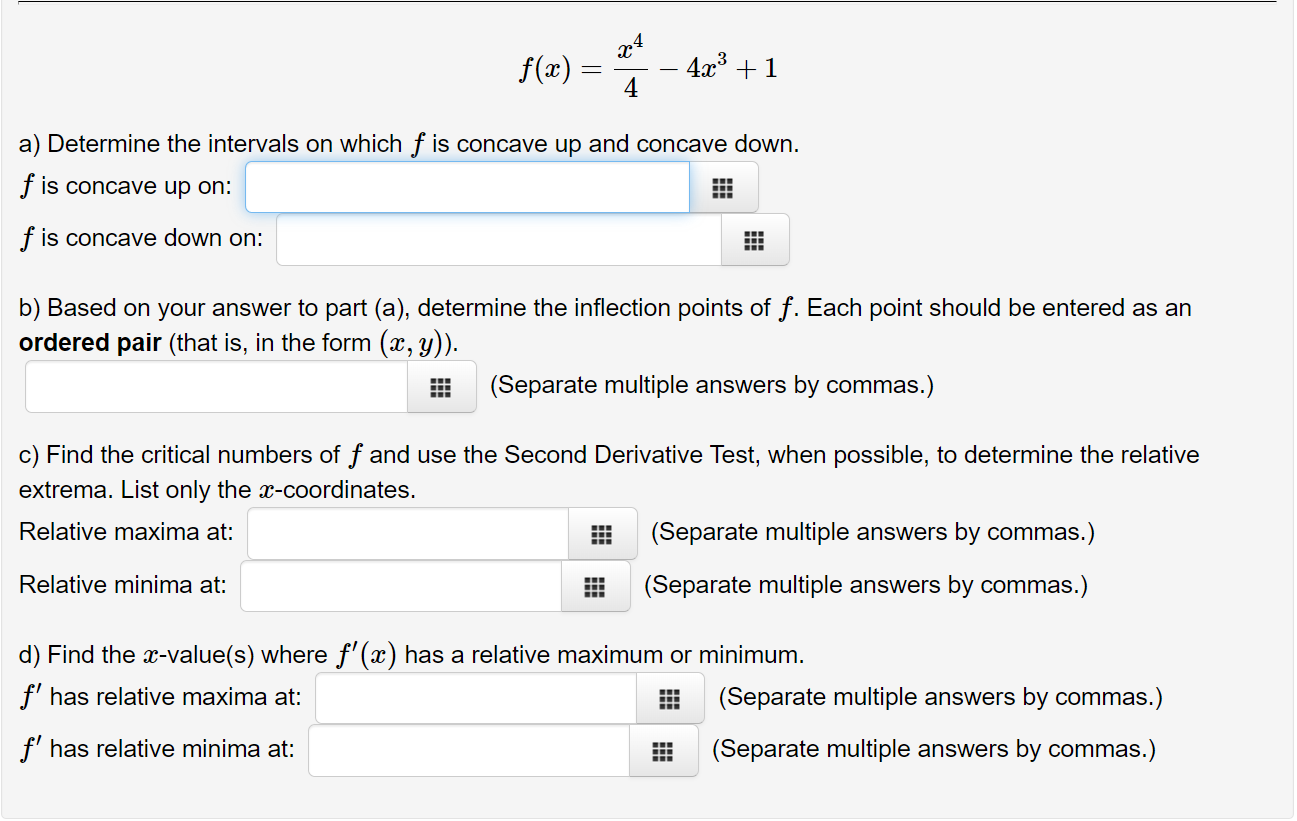Open the math keypad for concave down answer
Image resolution: width=1297 pixels, height=821 pixels.
tap(755, 240)
